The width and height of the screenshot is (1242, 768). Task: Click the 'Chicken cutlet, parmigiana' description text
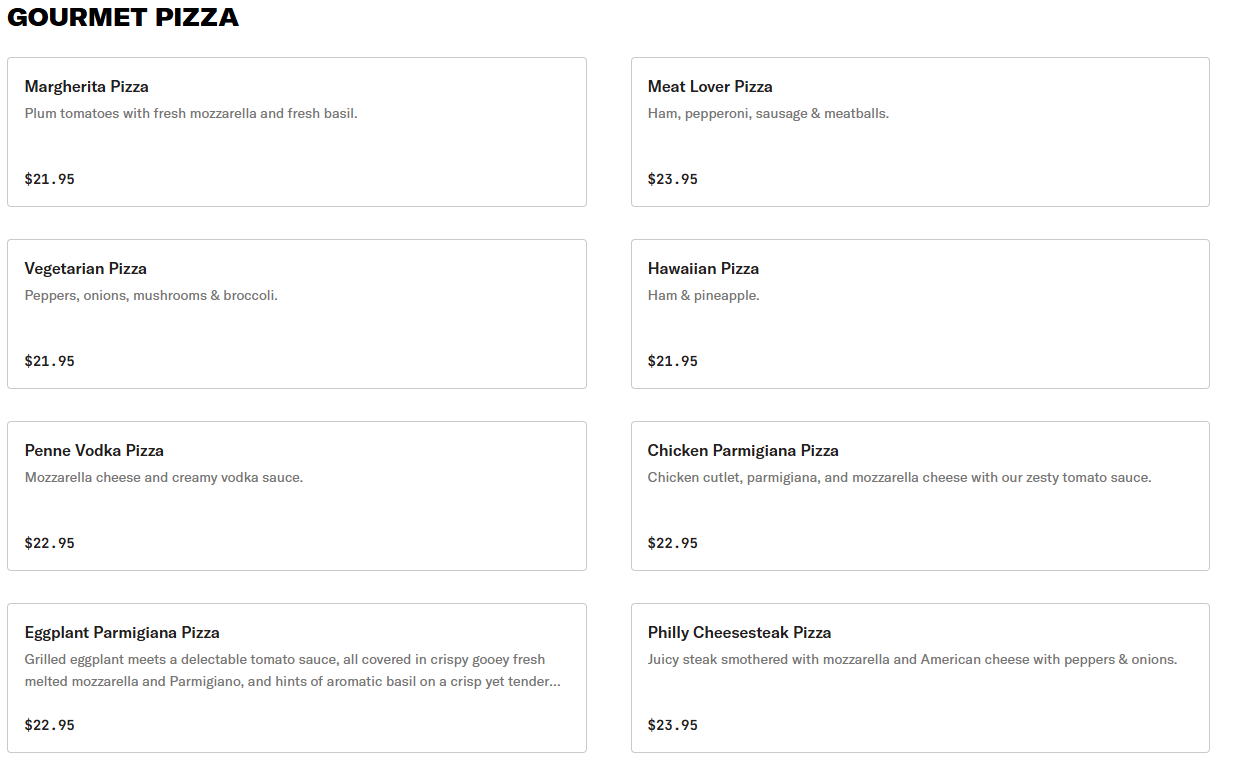click(x=899, y=478)
